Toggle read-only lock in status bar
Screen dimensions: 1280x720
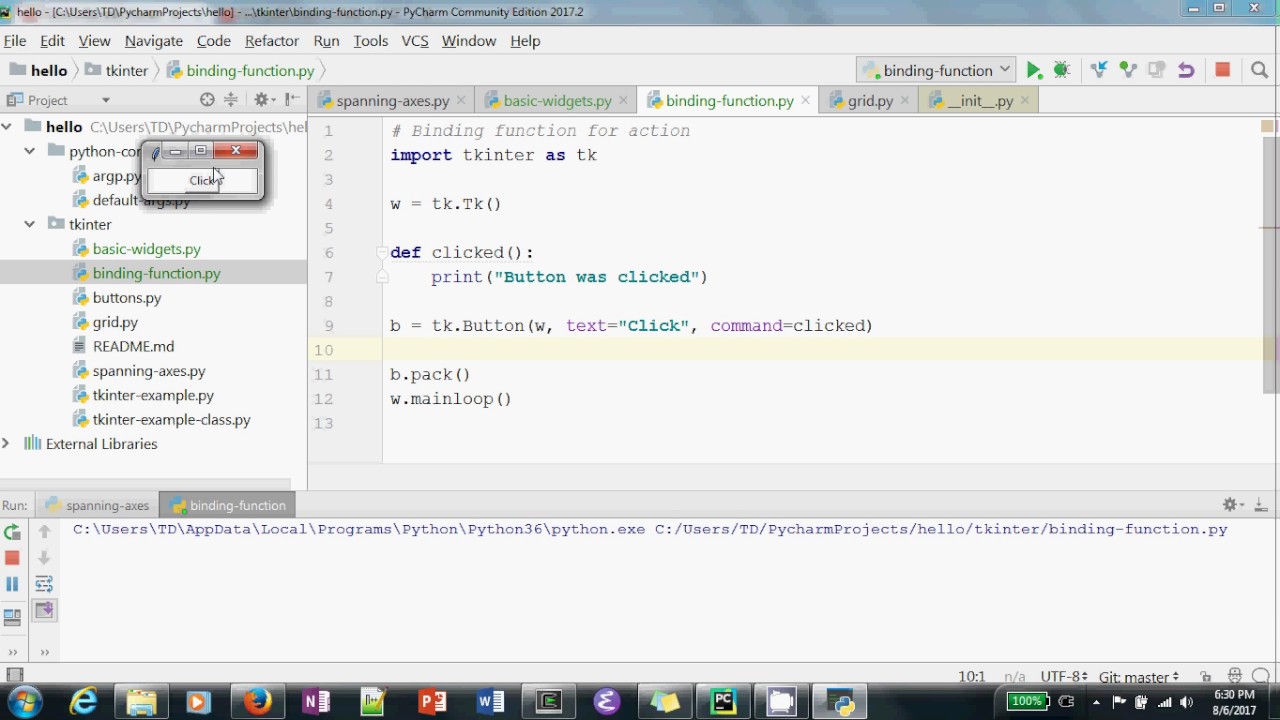1206,677
